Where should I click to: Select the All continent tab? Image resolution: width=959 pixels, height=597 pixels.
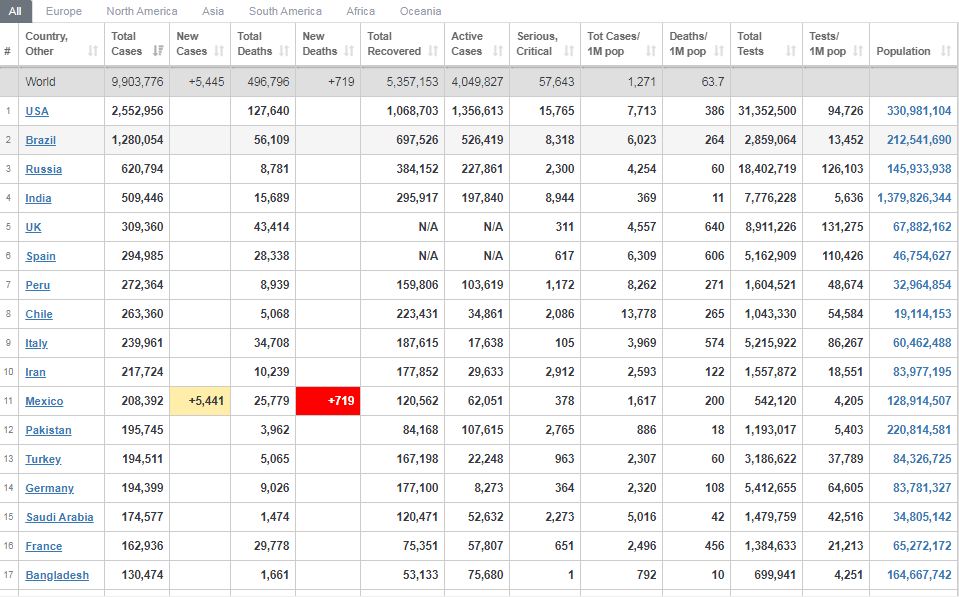tap(15, 11)
